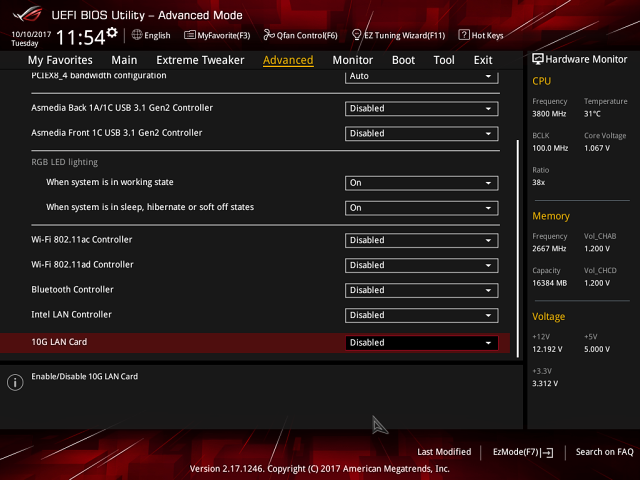Select Asmedia Back 1A/1C USB 3.1 Gen2 Controller label
This screenshot has width=640, height=480.
(x=122, y=108)
